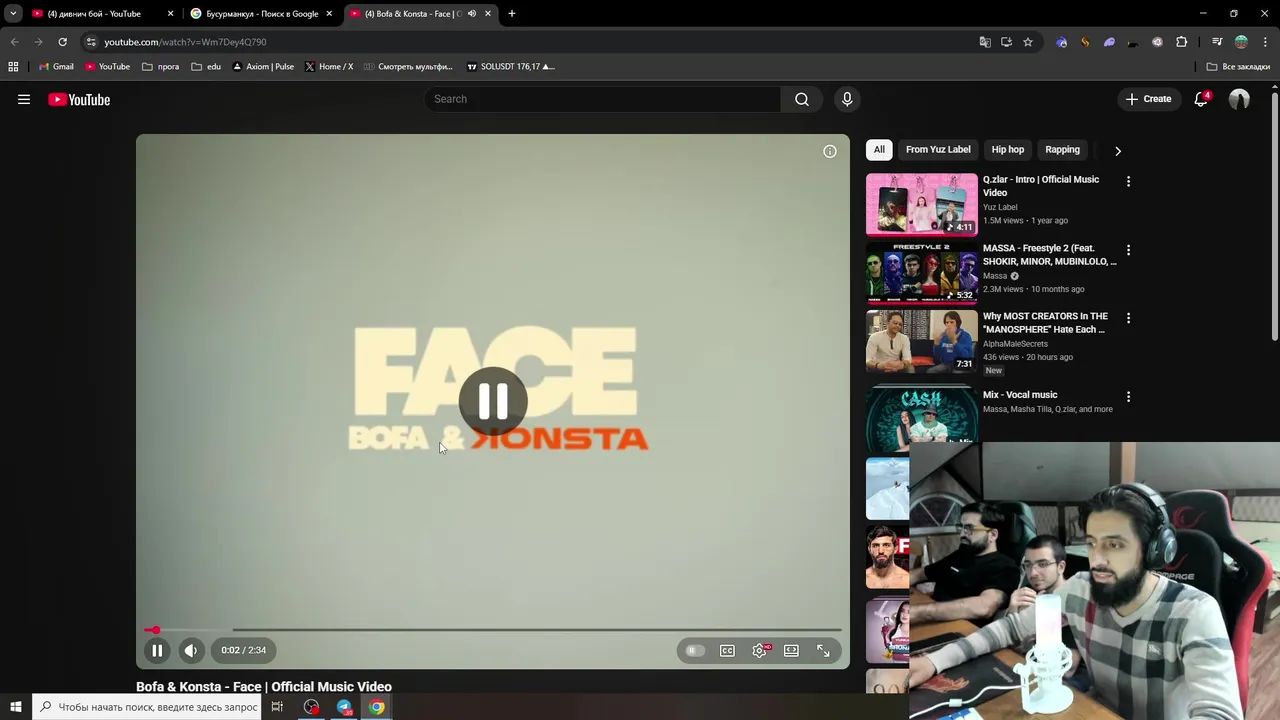Screen dimensions: 1280x720
Task: Mute the Bofa & Konsta tab audio icon
Action: tap(472, 14)
